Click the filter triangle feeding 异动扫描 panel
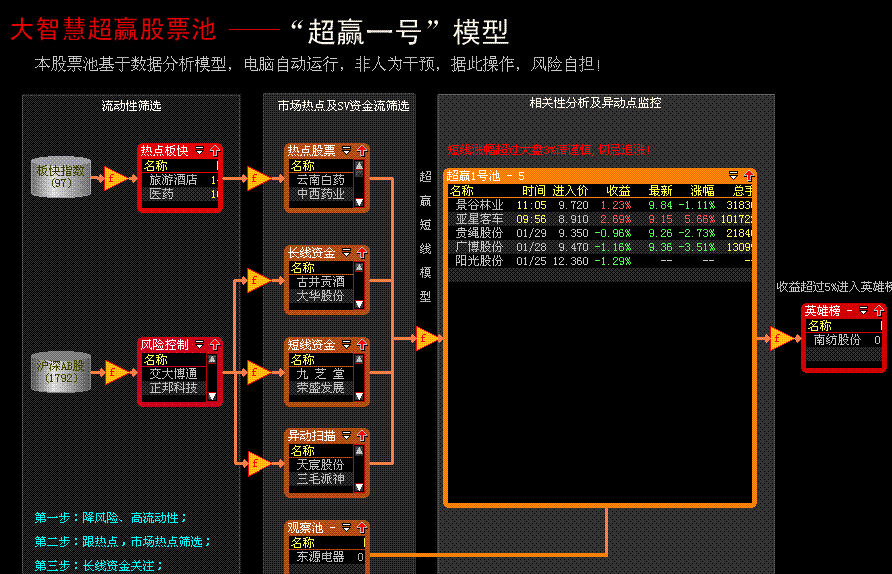Viewport: 892px width, 574px height. tap(258, 464)
